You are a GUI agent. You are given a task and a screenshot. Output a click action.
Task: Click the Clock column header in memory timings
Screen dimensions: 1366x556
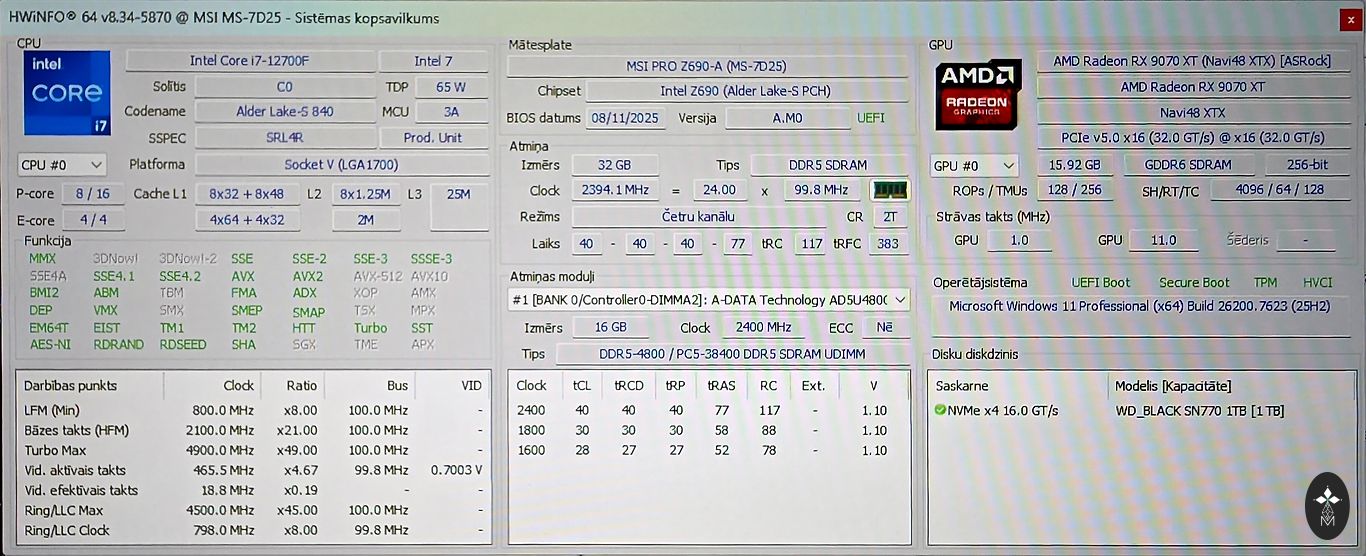click(531, 385)
